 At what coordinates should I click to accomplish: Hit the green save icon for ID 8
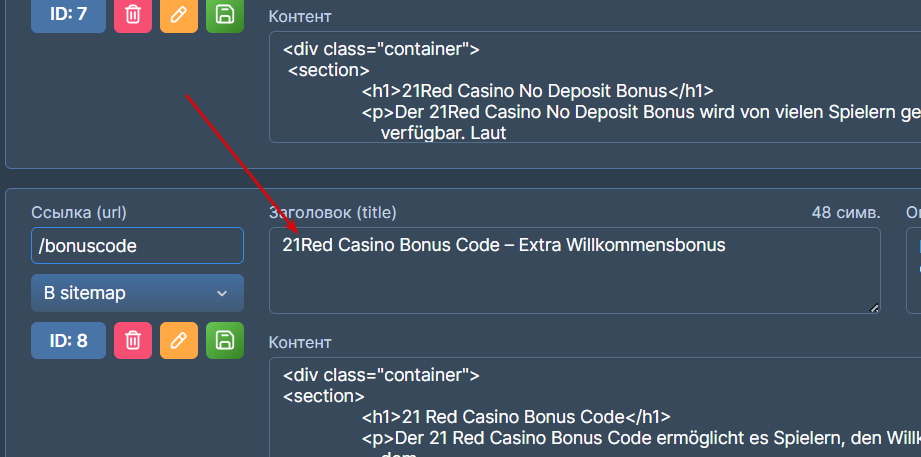point(225,341)
